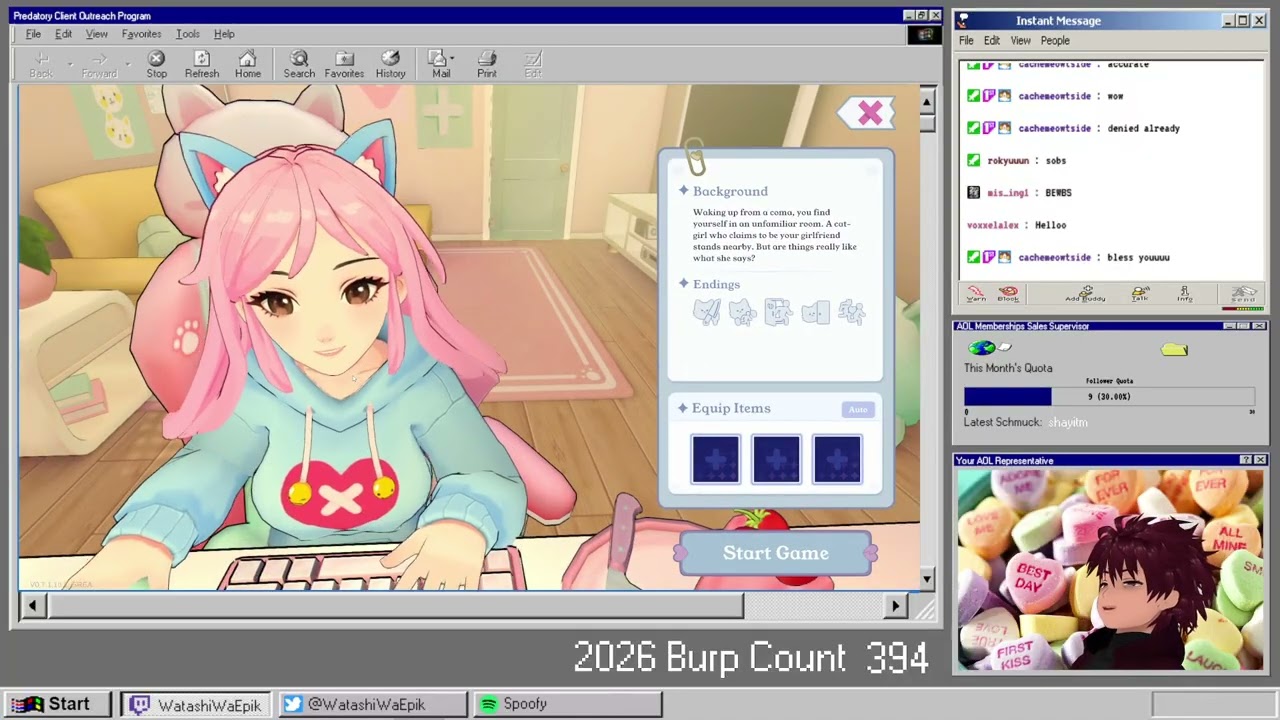Click the Auto equip button
1280x720 pixels.
858,409
